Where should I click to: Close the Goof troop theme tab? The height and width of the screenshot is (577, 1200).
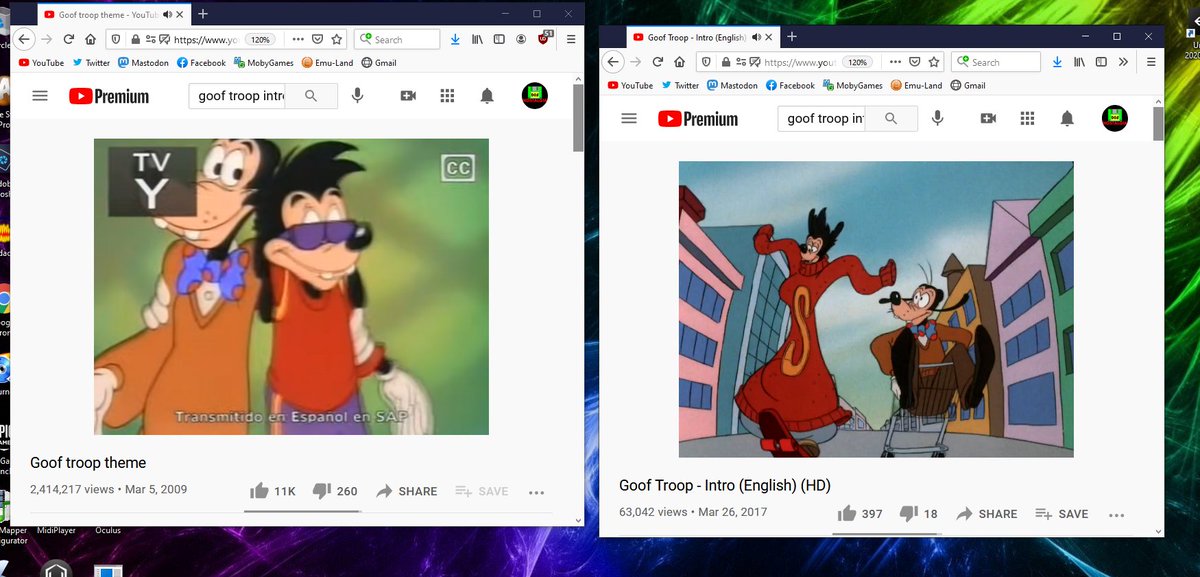click(182, 14)
